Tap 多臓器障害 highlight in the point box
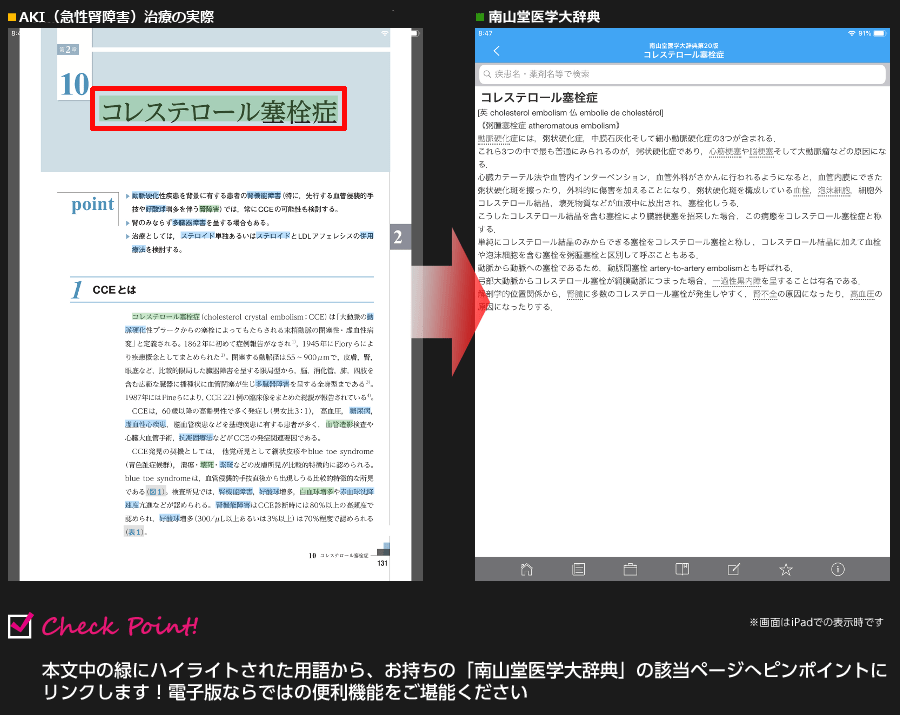The image size is (900, 715). [189, 223]
